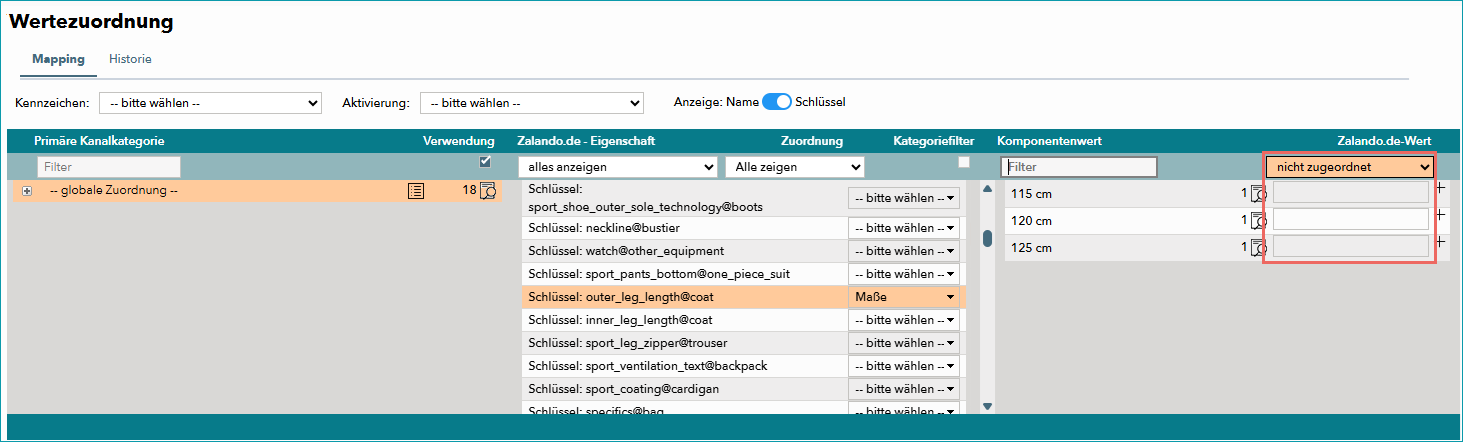This screenshot has width=1463, height=442.
Task: Select the 'Schlüssel: neckline@bustier' row
Action: pos(743,228)
